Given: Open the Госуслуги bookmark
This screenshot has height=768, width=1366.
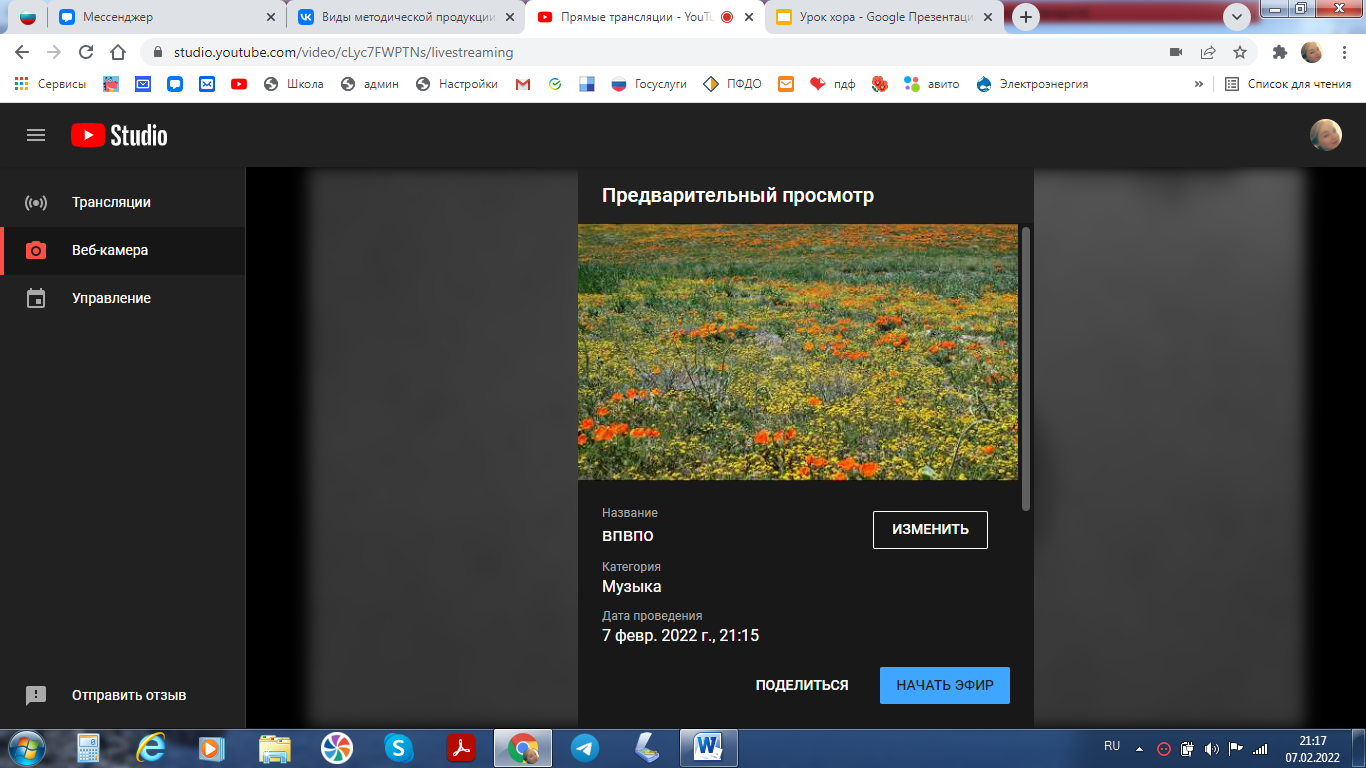Looking at the screenshot, I should coord(649,84).
